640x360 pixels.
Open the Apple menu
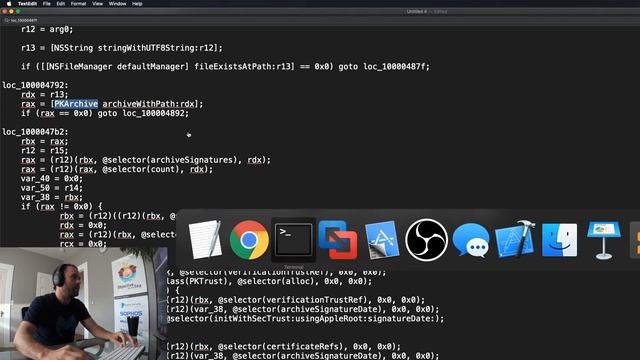9,4
